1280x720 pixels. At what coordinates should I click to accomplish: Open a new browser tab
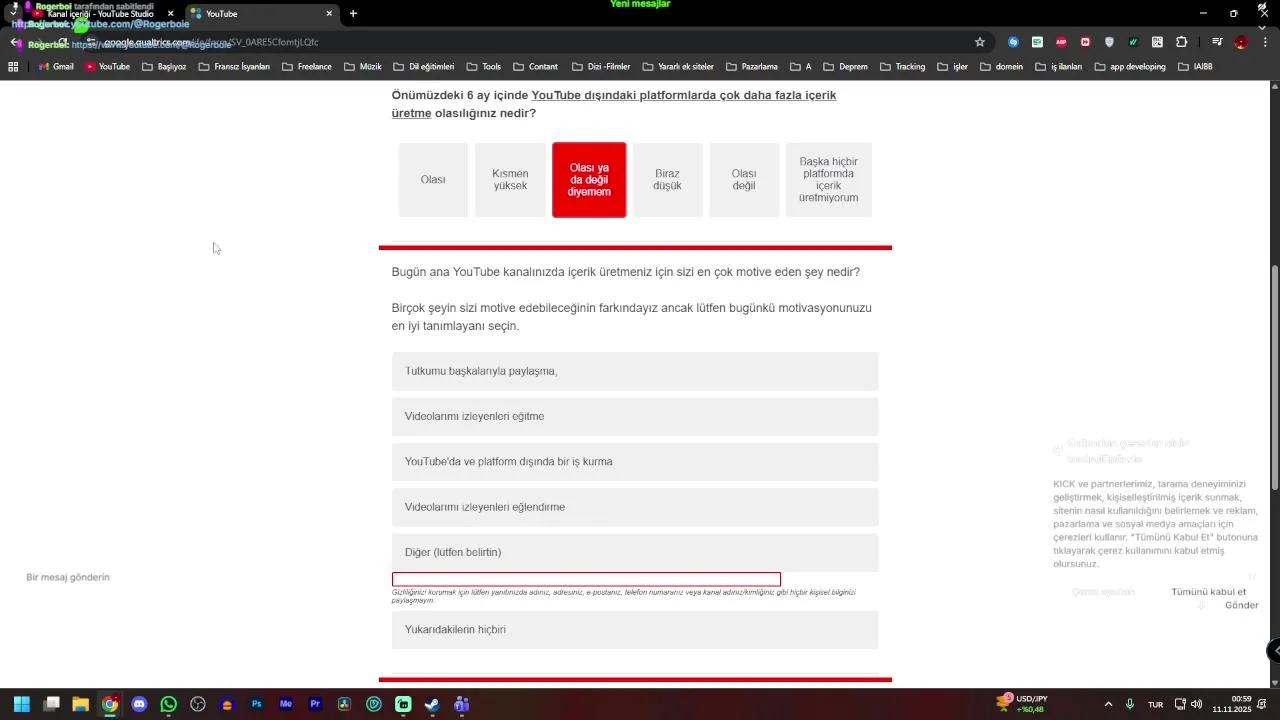(x=353, y=14)
